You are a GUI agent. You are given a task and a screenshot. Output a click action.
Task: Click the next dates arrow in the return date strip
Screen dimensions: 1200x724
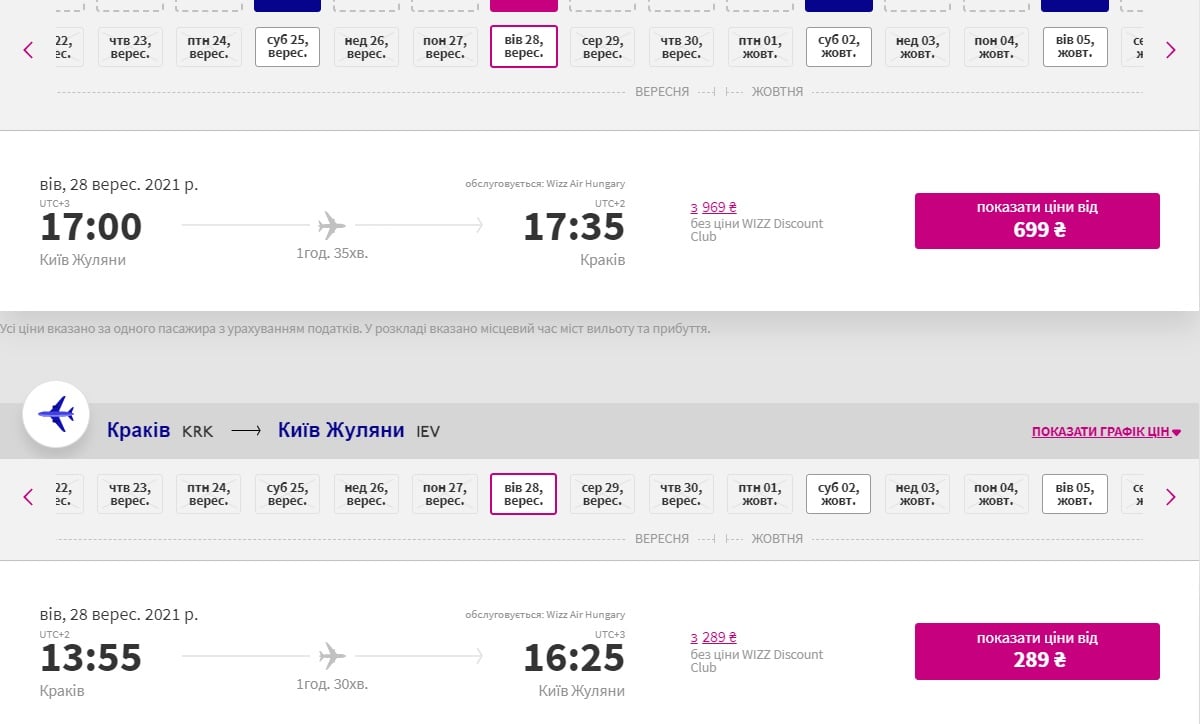[x=1171, y=496]
